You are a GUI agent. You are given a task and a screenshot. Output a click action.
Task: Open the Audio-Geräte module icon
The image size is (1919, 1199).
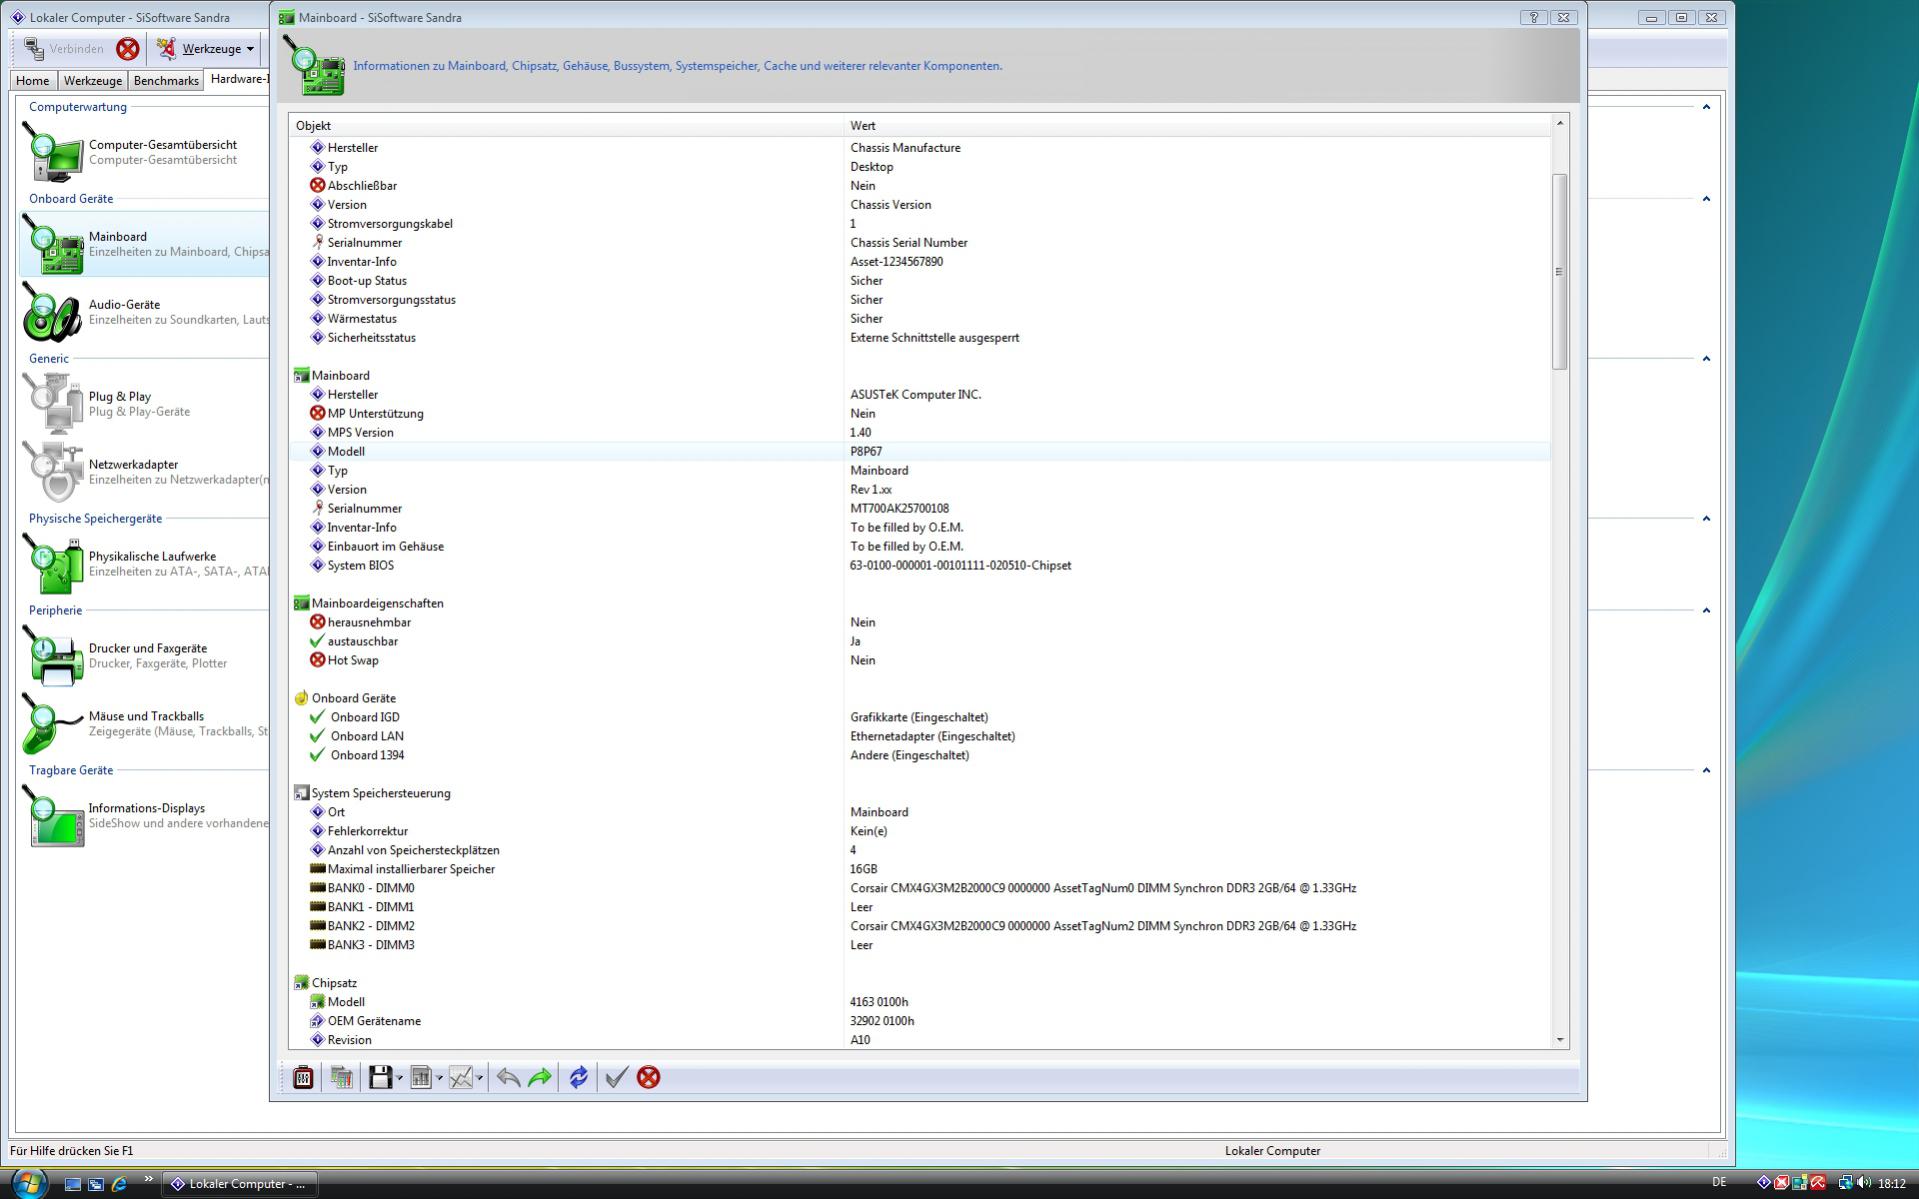[53, 312]
